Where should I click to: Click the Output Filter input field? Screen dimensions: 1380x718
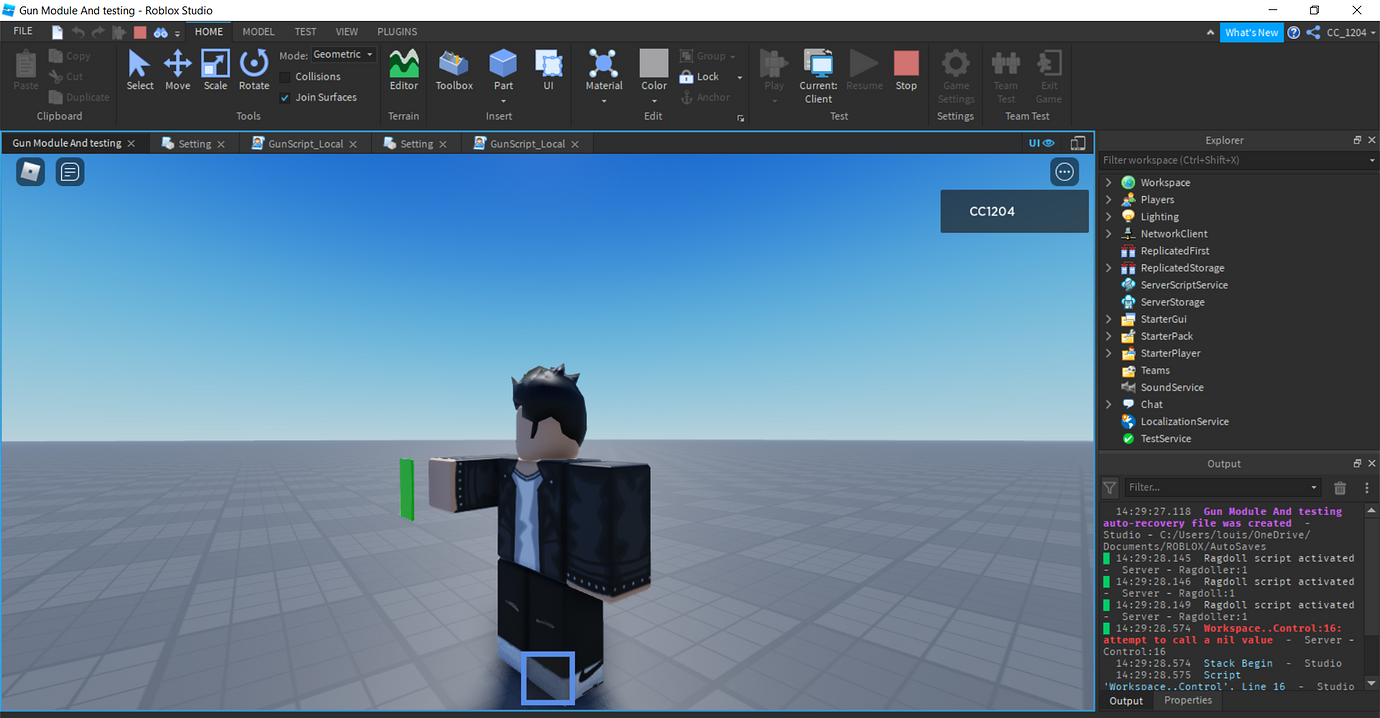(x=1221, y=488)
